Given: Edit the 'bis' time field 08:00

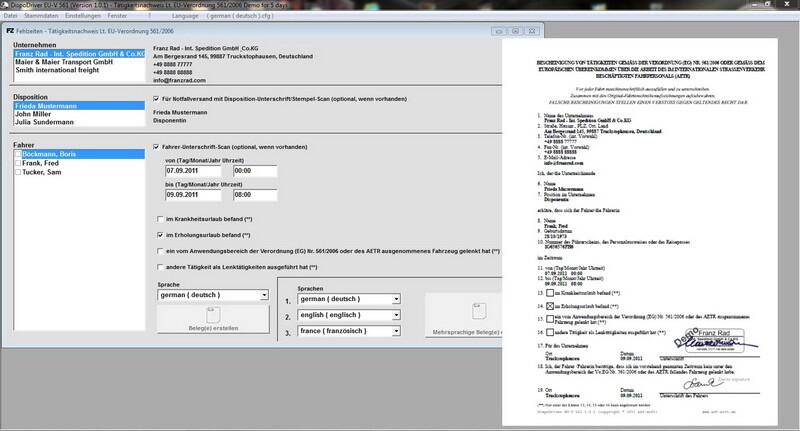Looking at the screenshot, I should tap(255, 195).
